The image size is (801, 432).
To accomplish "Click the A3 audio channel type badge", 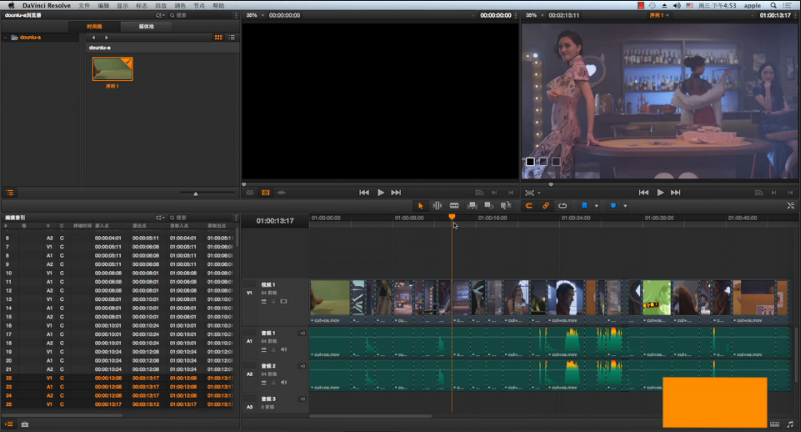I will 302,399.
